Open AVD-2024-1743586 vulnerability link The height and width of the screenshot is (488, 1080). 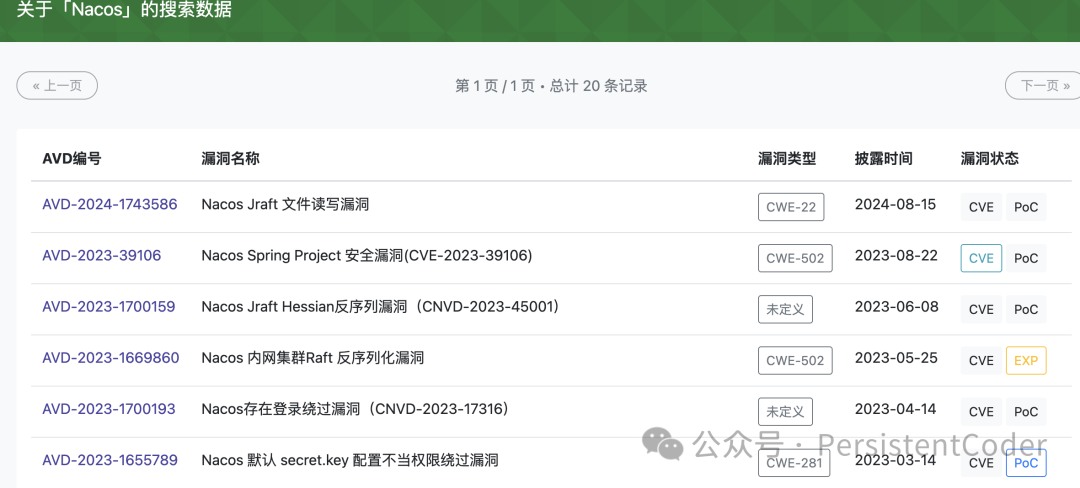tap(110, 204)
